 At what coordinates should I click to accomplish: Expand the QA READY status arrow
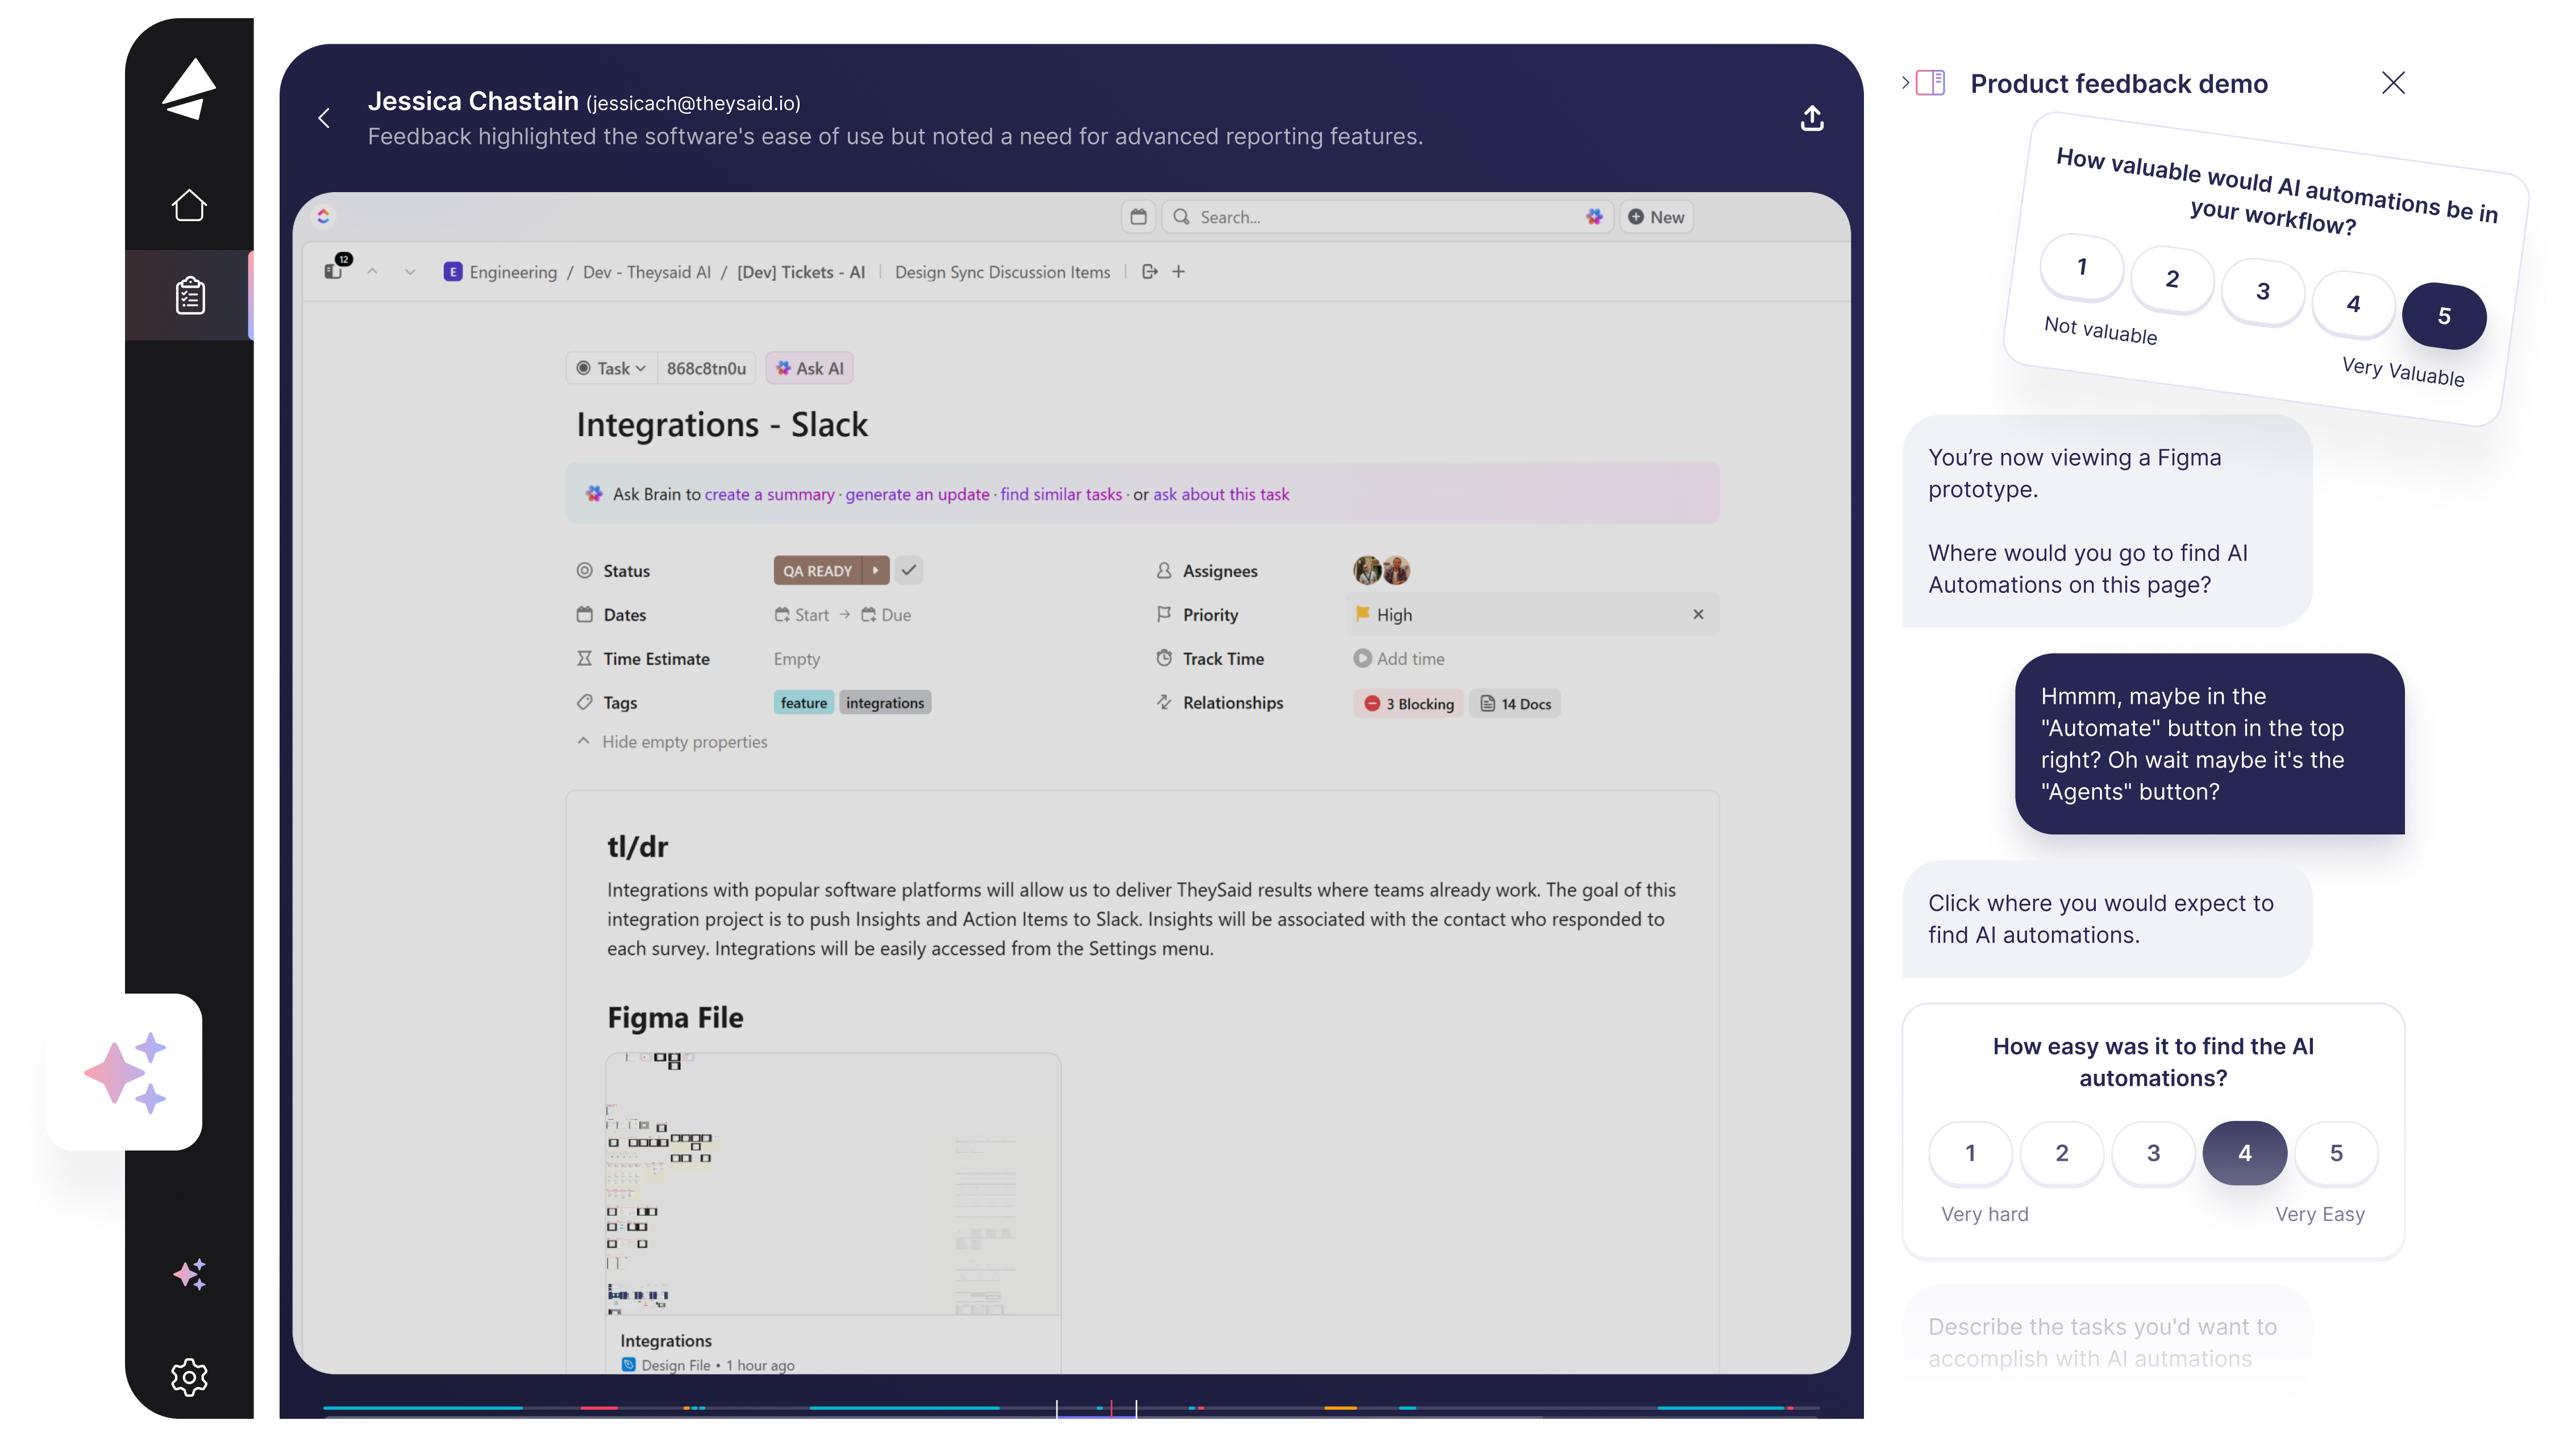pos(876,570)
